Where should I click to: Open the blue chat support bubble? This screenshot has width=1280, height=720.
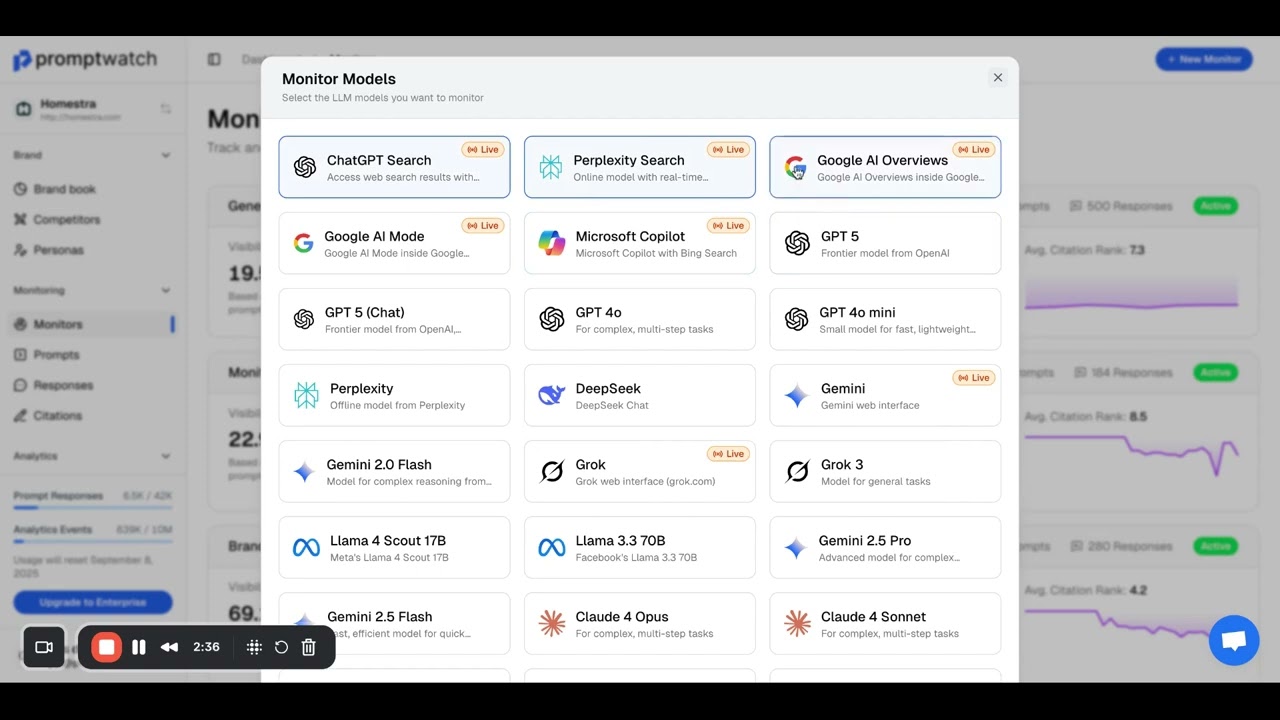(x=1234, y=640)
